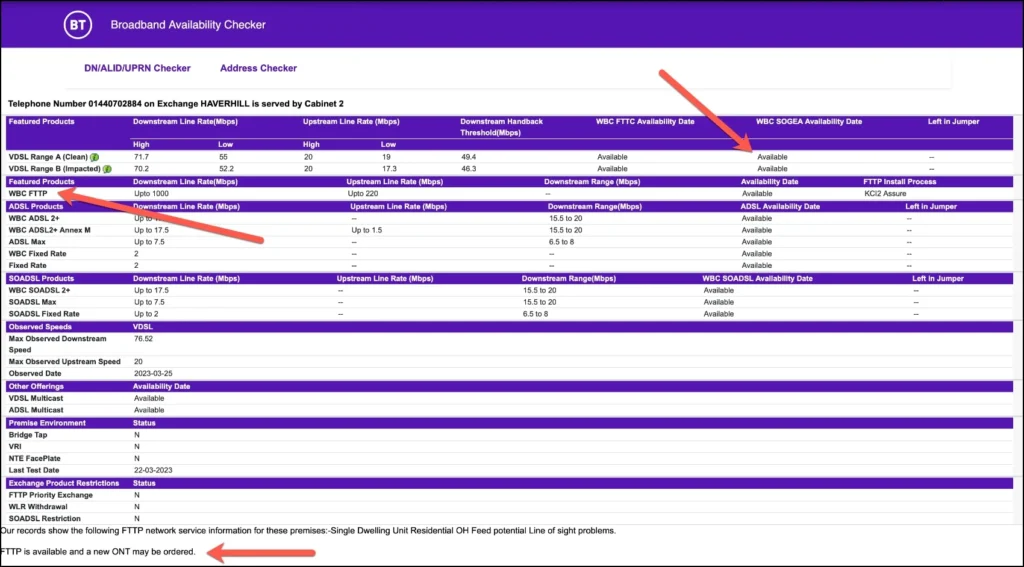Select the 46.3 handback threshold value

(469, 169)
